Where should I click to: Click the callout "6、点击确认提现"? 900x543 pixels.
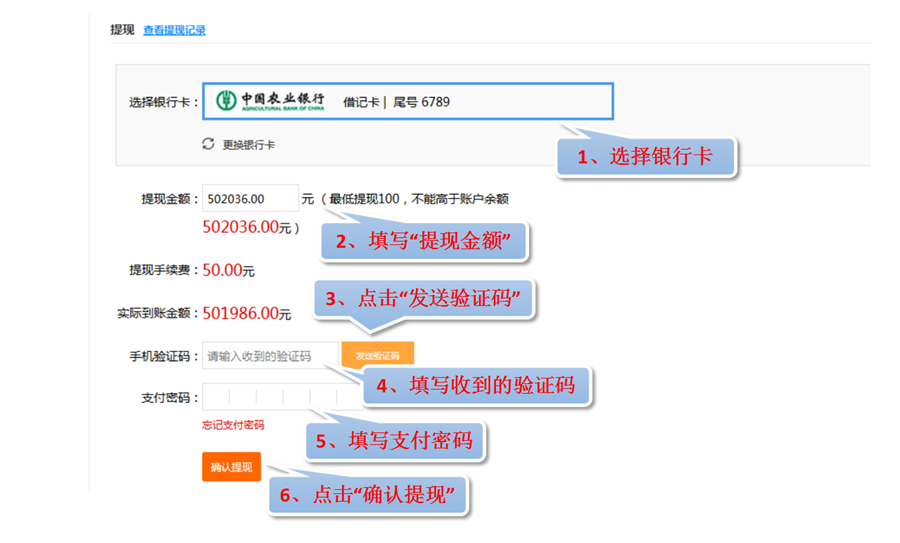370,494
